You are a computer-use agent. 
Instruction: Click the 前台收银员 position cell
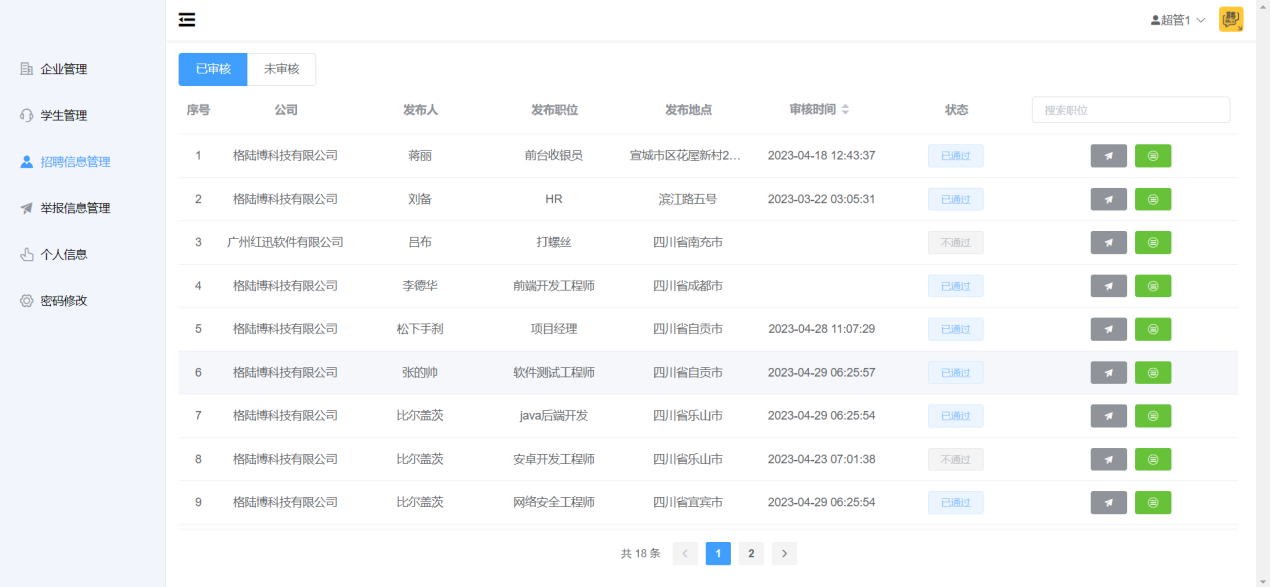coord(554,156)
